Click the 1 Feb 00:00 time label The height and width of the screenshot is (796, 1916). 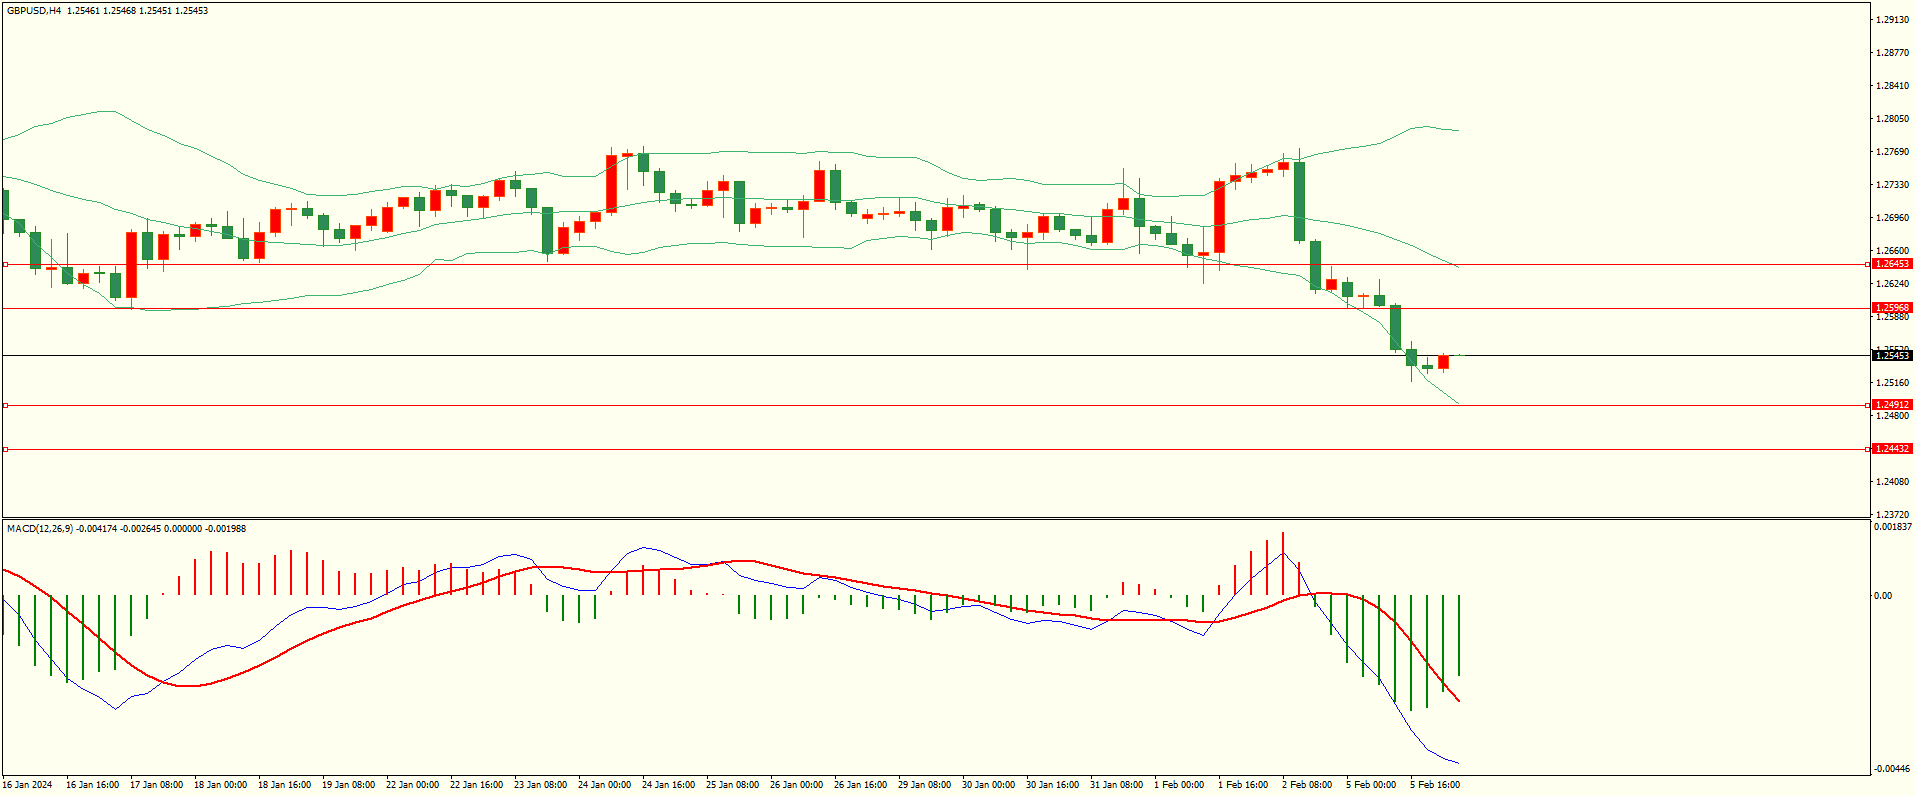pos(1179,785)
